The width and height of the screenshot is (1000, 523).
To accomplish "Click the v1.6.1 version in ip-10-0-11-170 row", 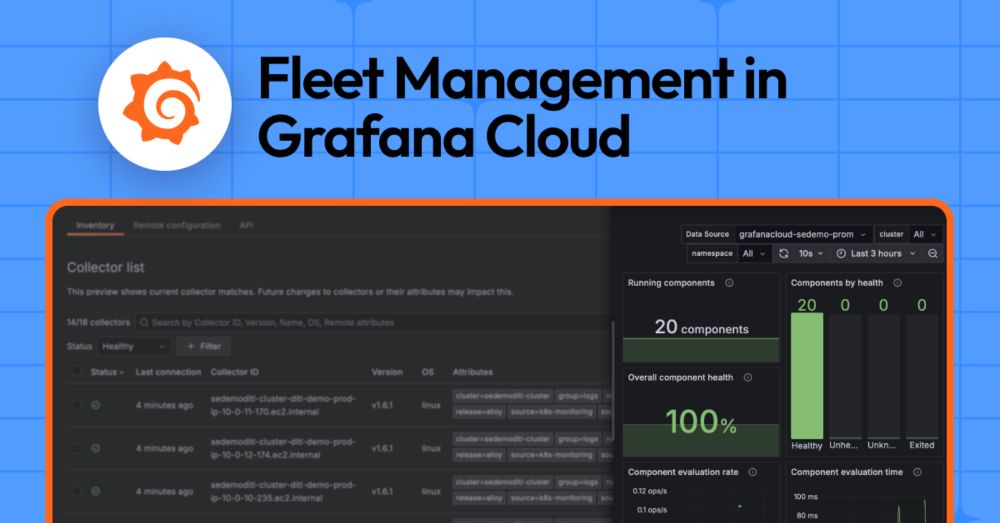I will (382, 405).
